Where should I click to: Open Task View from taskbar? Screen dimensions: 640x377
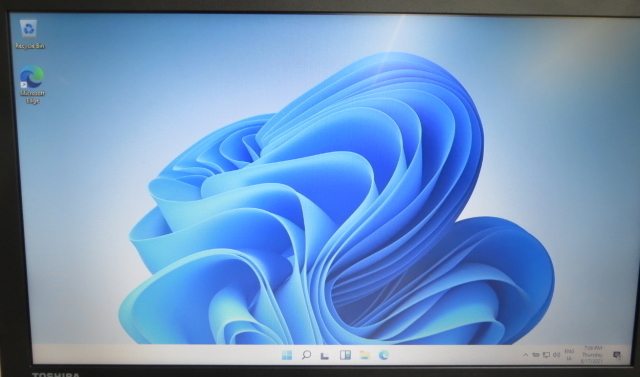tap(325, 355)
